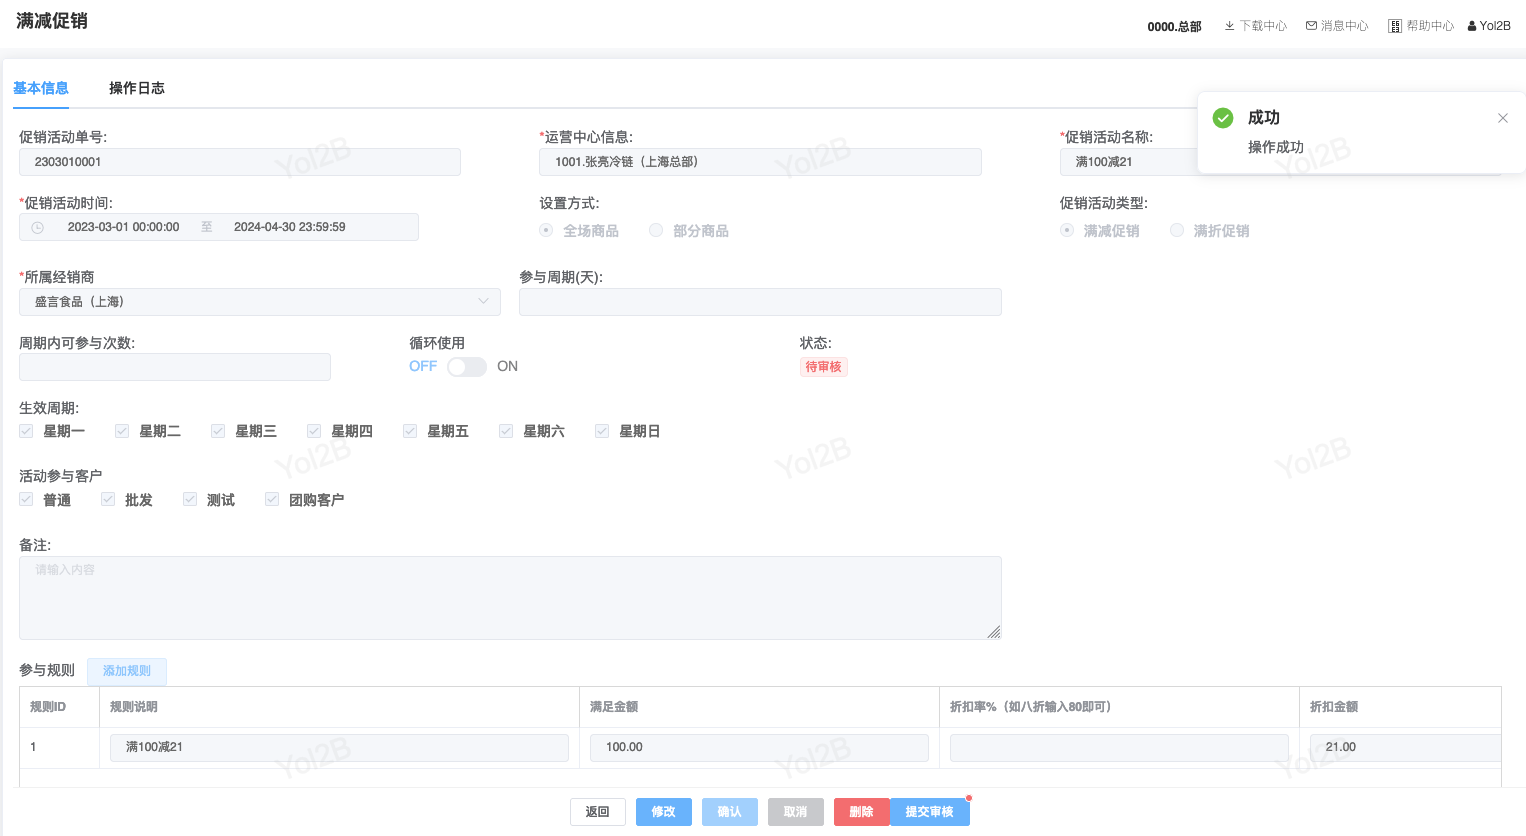
Task: Click the message center envelope icon
Action: click(1311, 26)
